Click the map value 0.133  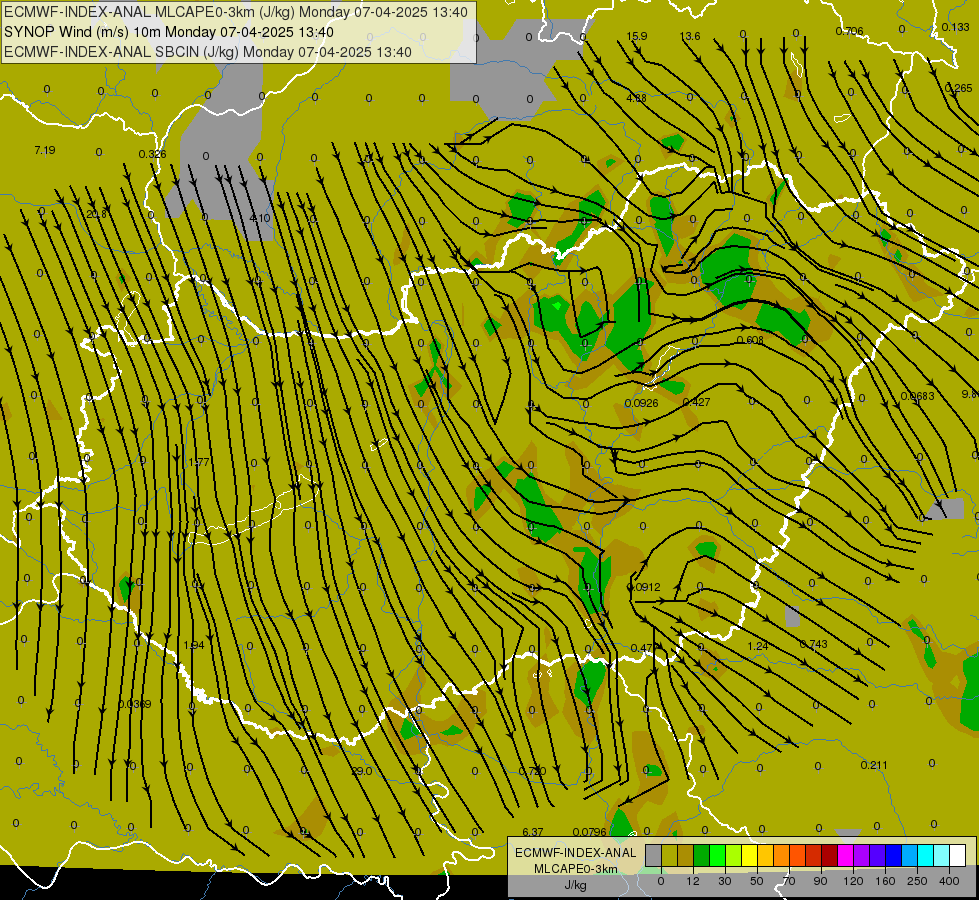pos(956,27)
